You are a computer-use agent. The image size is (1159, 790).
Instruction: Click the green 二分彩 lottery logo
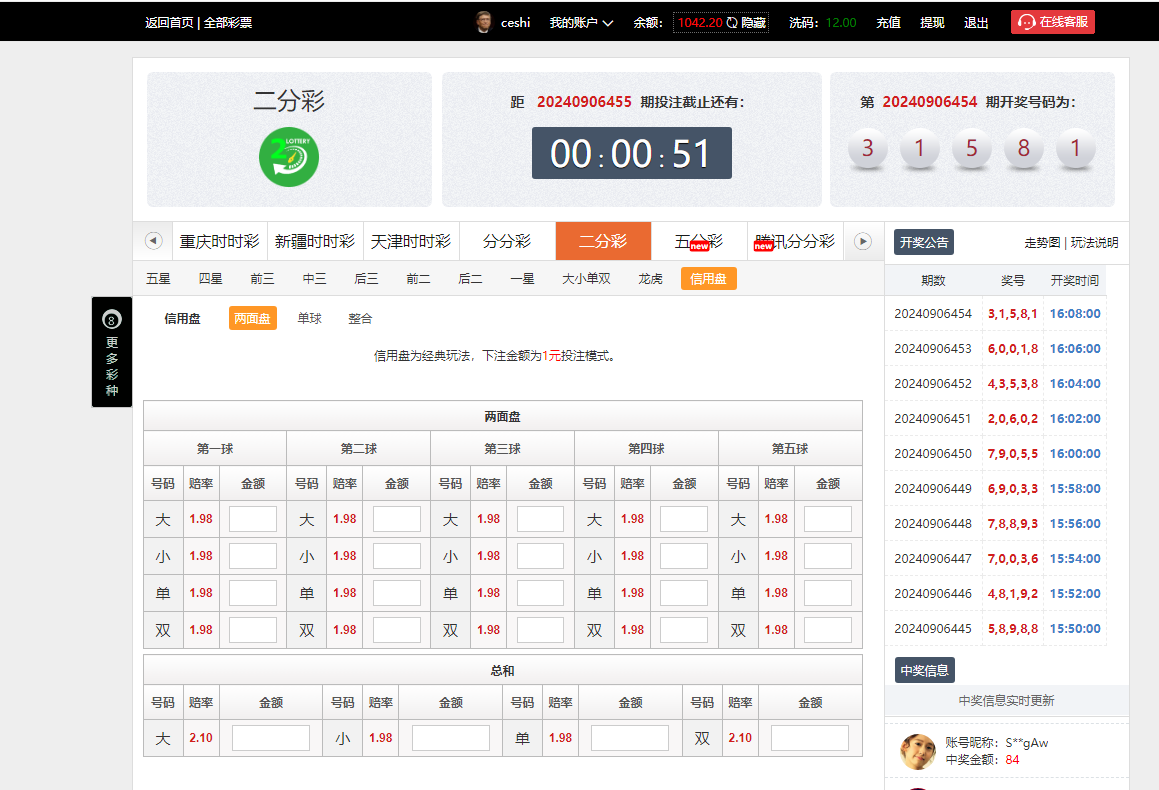tap(289, 157)
